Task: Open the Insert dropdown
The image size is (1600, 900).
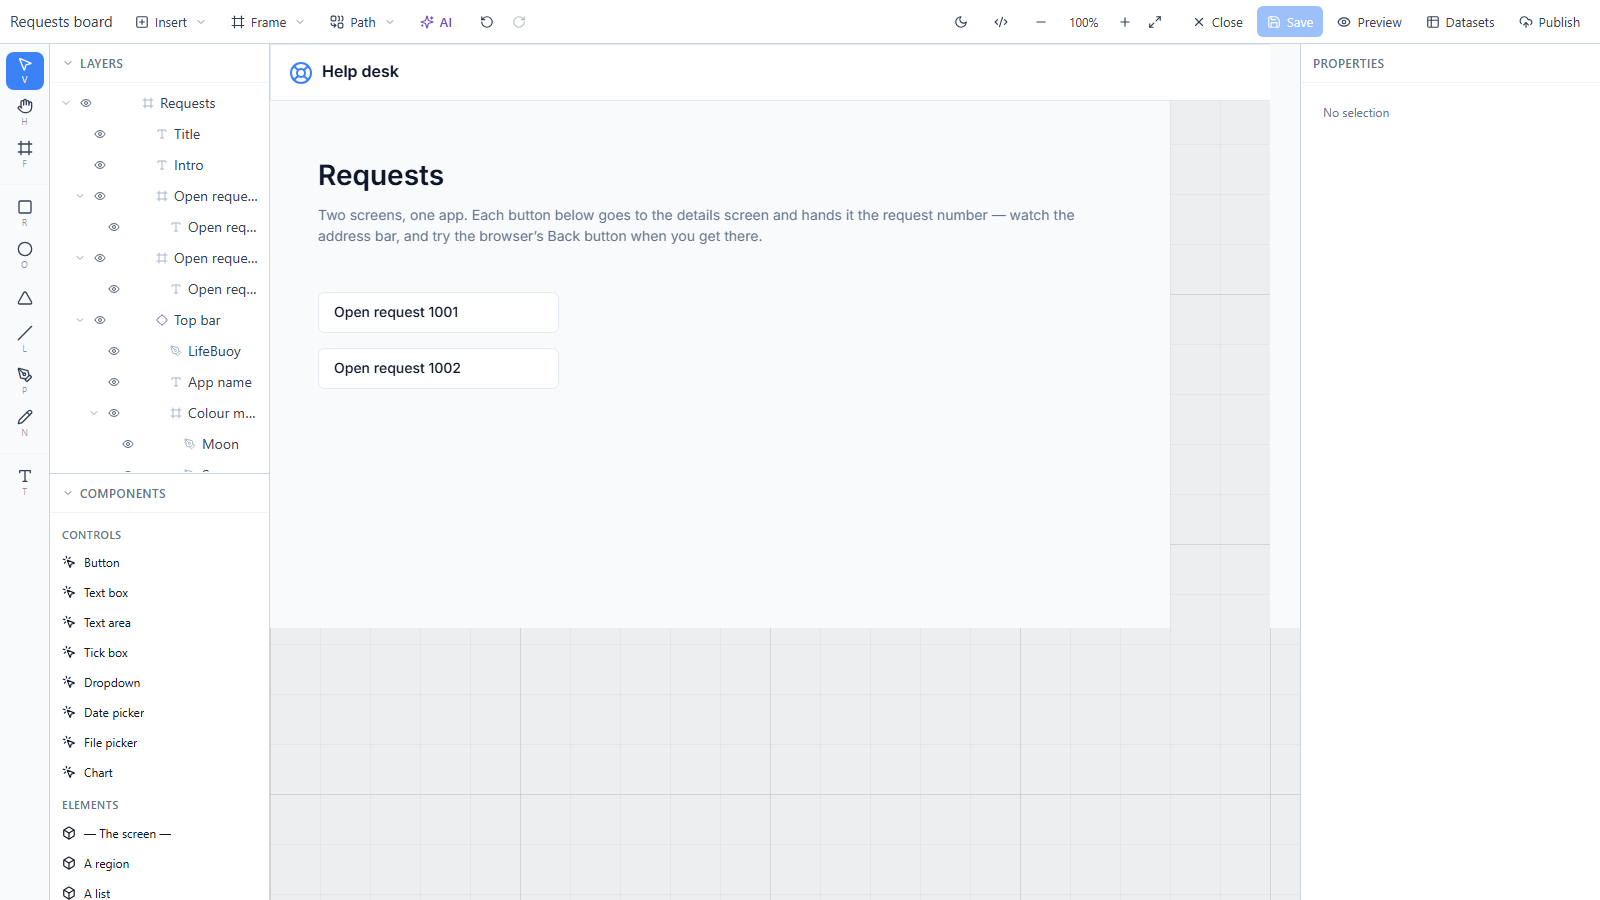Action: 170,22
